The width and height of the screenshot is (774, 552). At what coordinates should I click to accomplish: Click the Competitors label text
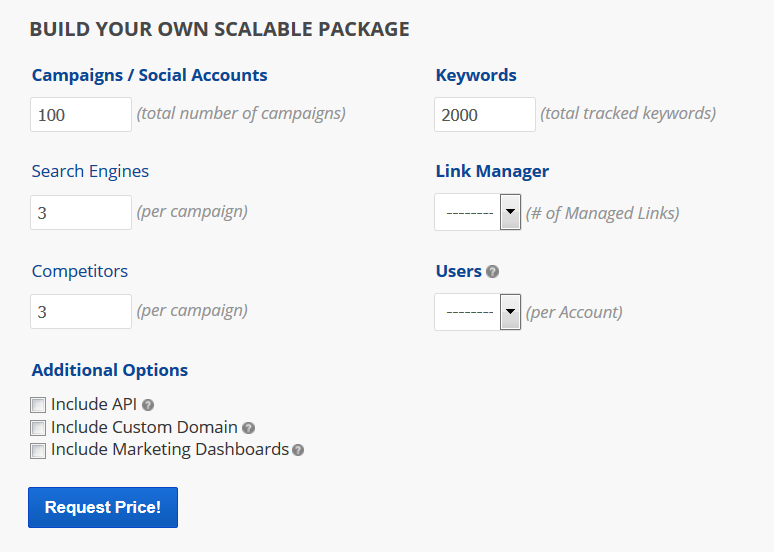tap(80, 271)
